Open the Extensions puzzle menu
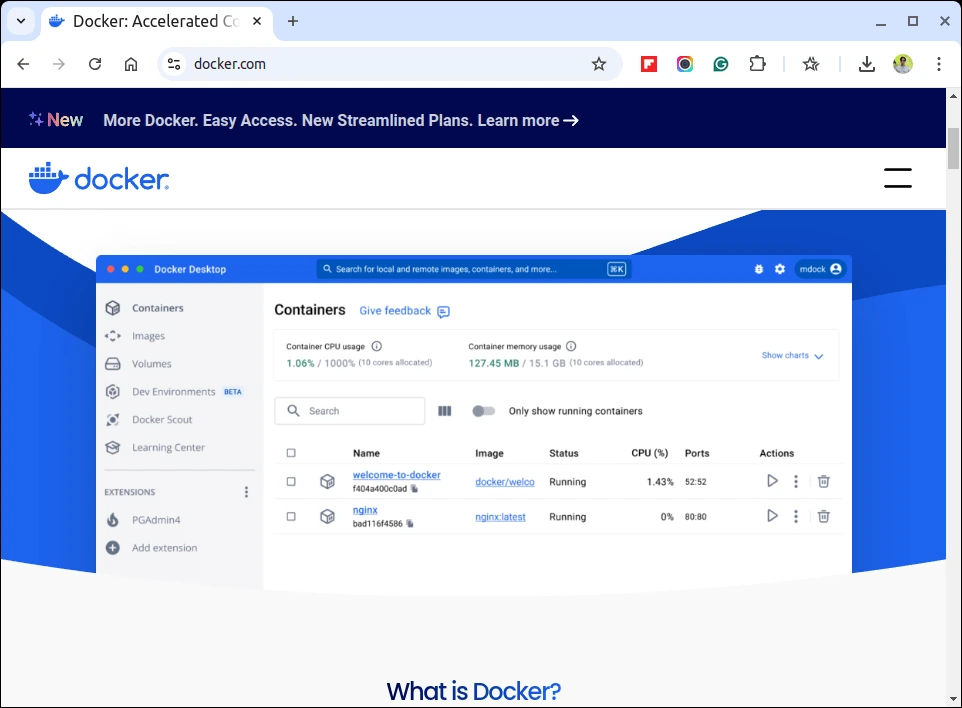This screenshot has height=708, width=962. tap(758, 64)
